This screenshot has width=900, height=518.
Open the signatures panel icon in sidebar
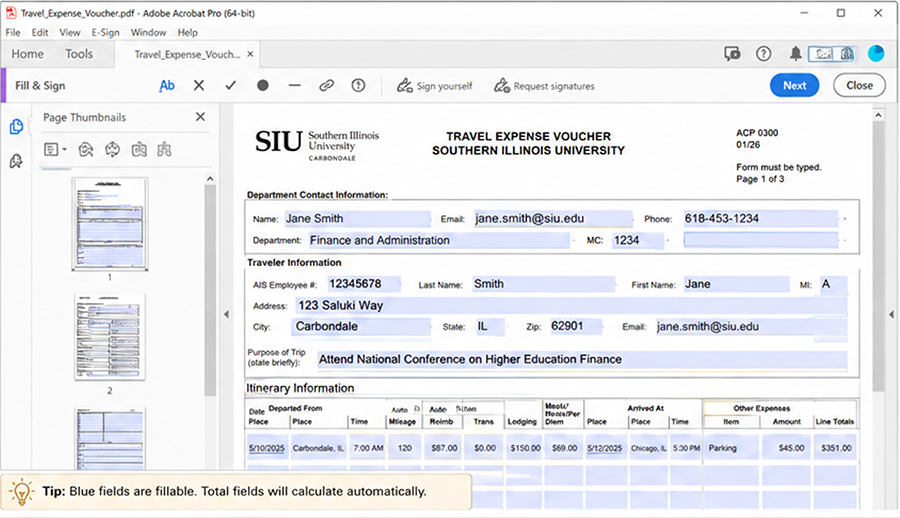click(x=16, y=161)
